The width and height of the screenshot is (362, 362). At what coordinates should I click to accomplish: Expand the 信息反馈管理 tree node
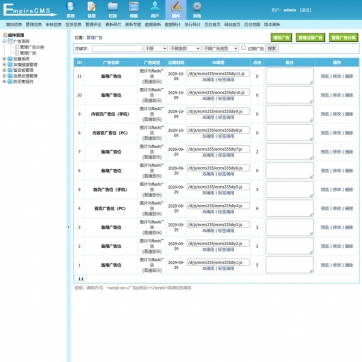[4, 76]
